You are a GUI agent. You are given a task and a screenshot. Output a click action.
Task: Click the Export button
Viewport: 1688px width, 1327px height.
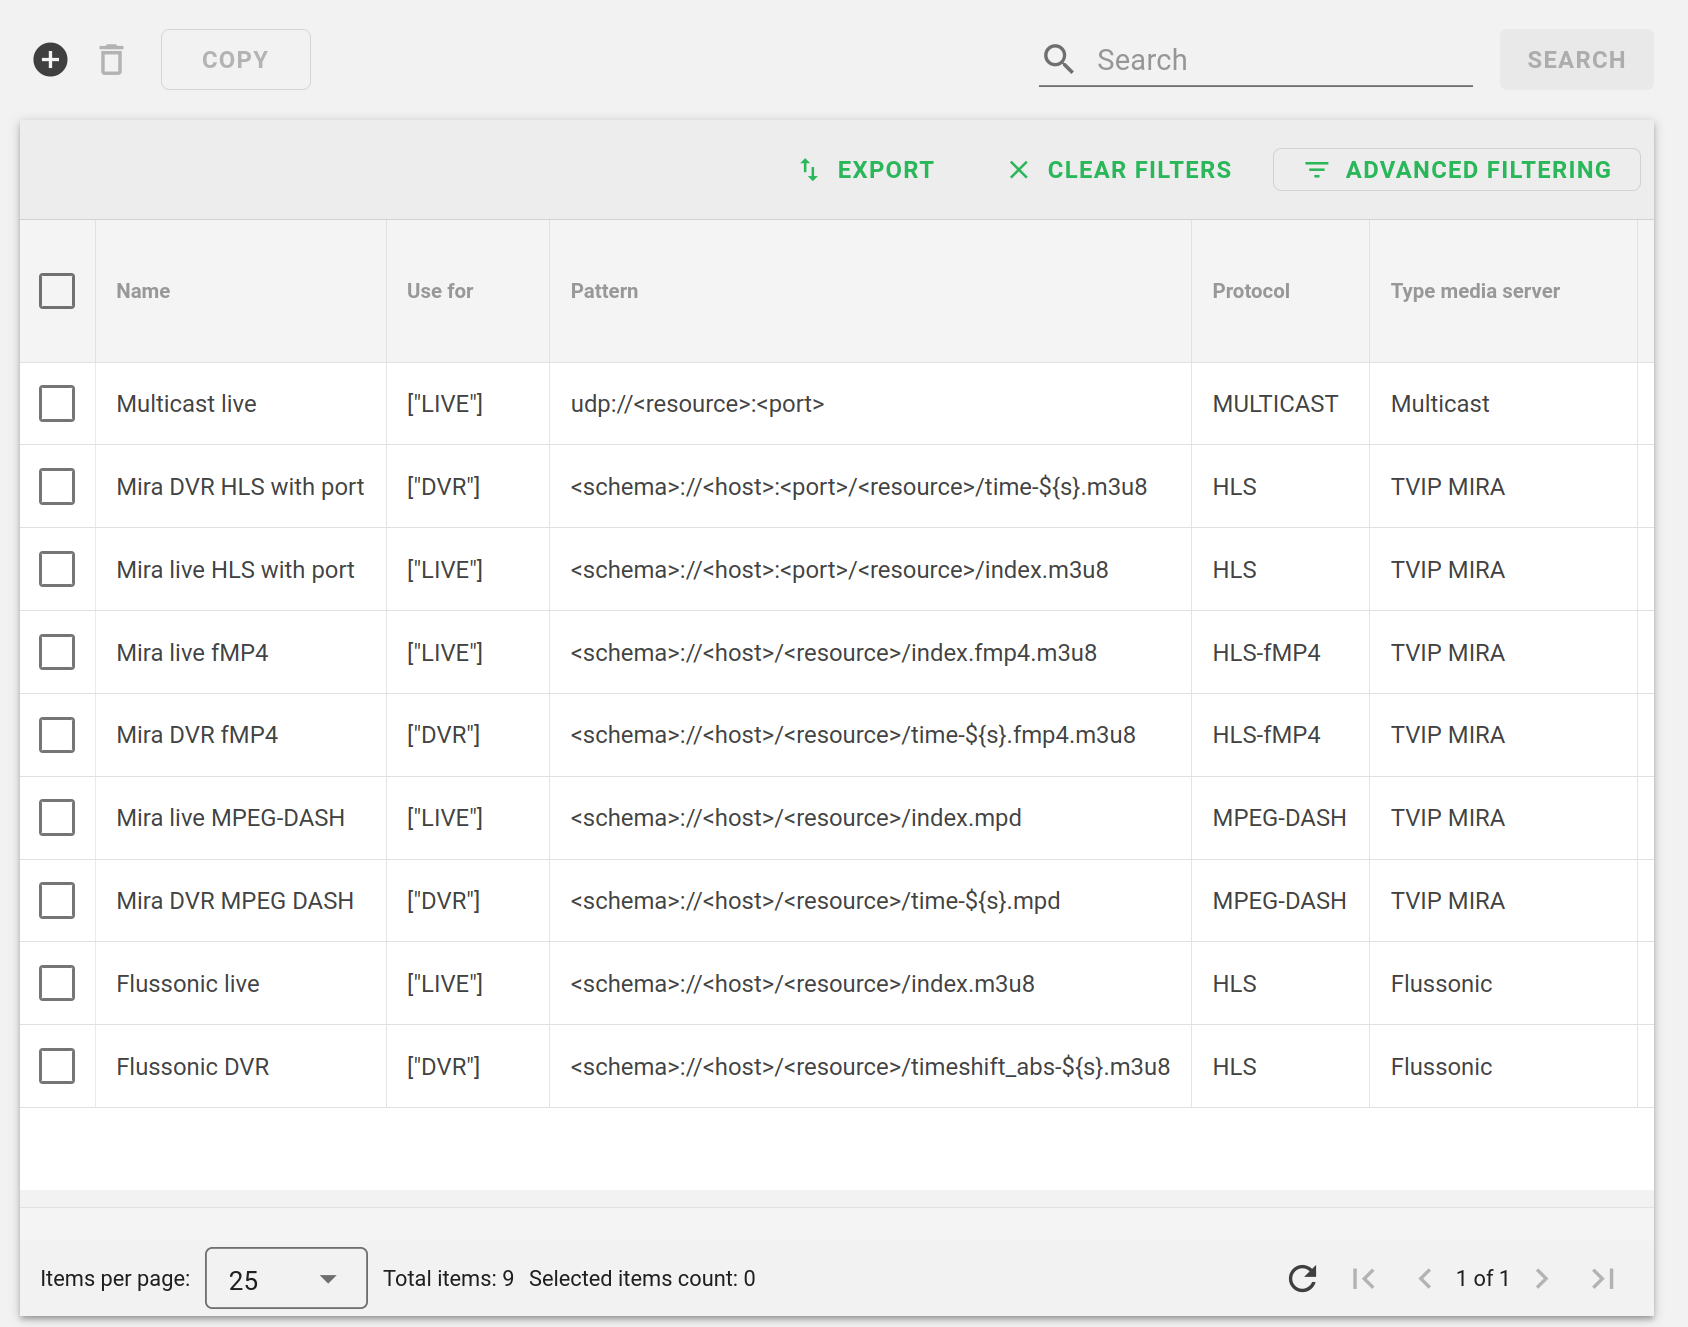pos(867,170)
